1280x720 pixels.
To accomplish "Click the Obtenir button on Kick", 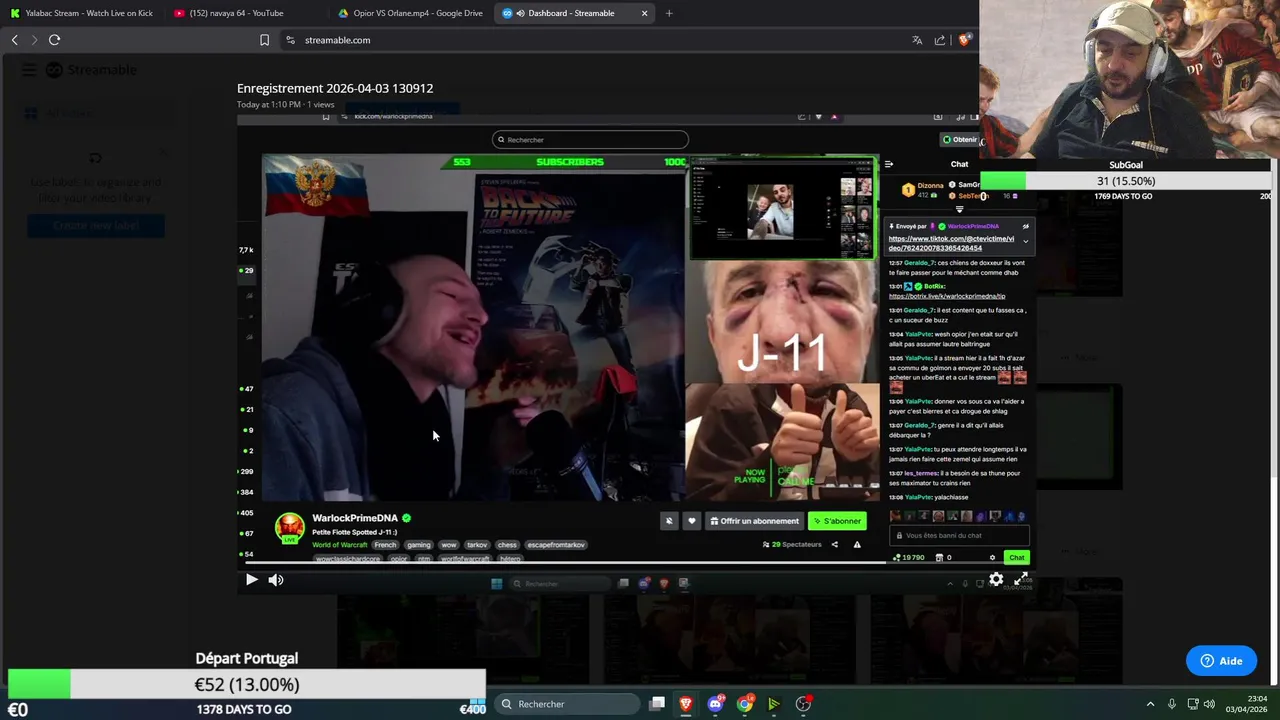I will click(959, 140).
